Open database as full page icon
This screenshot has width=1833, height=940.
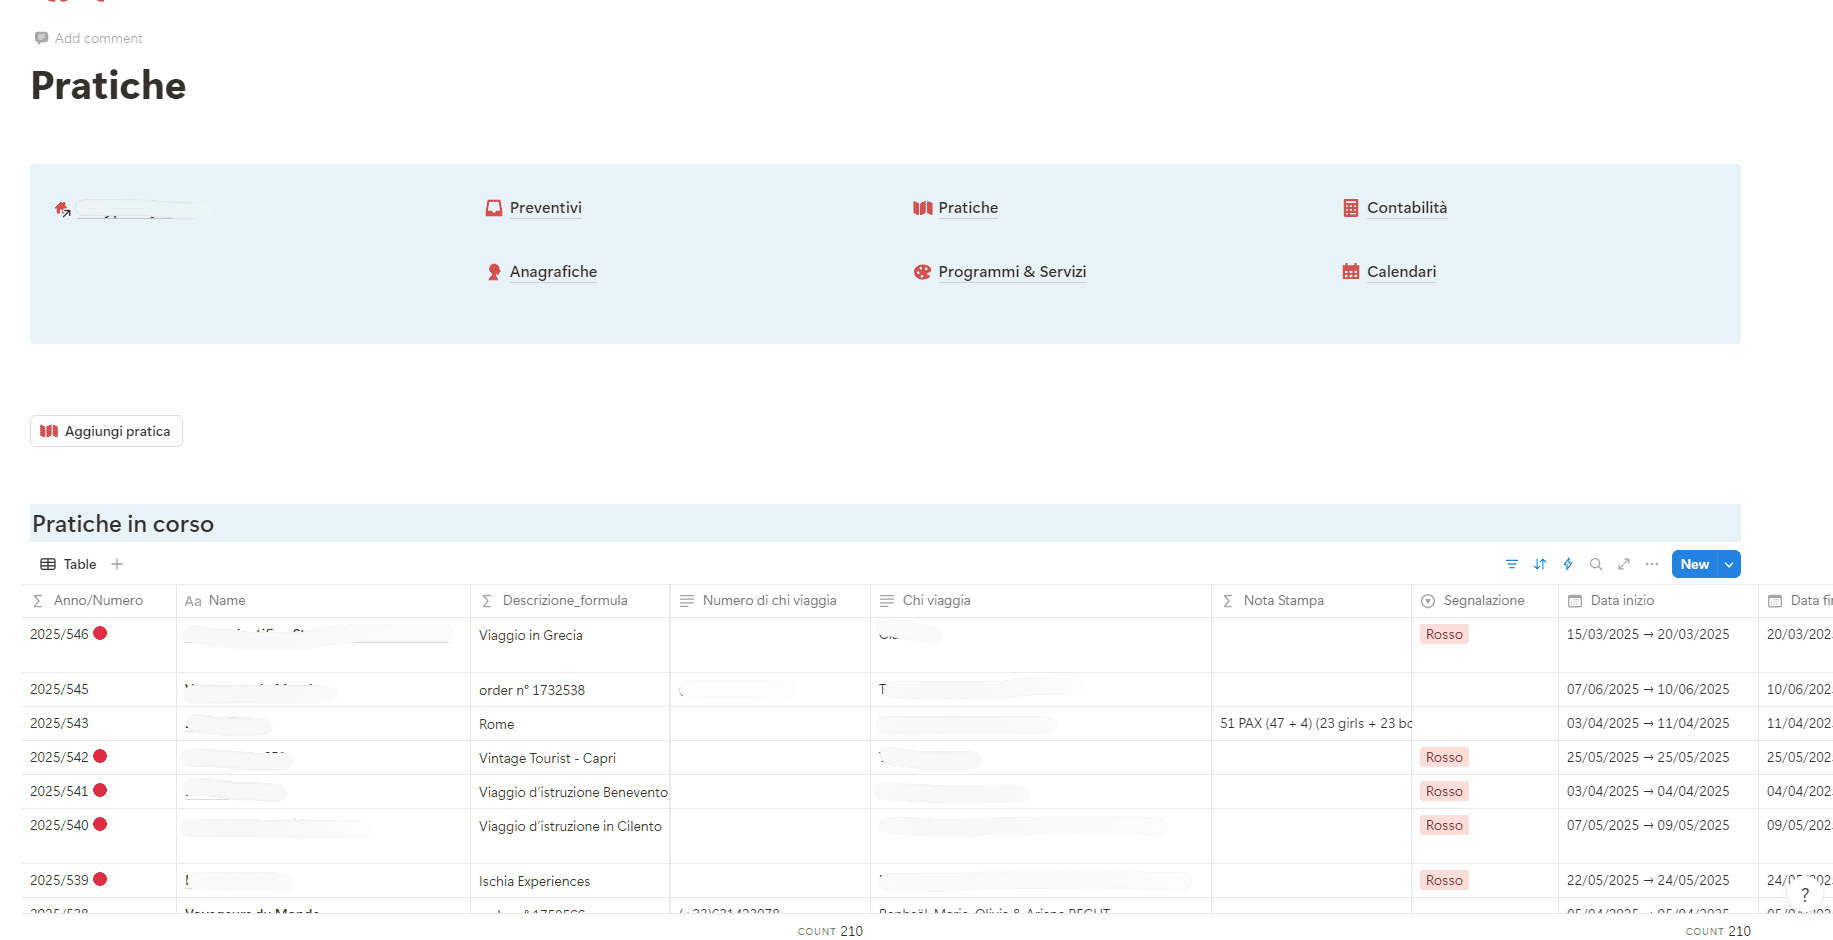point(1624,564)
